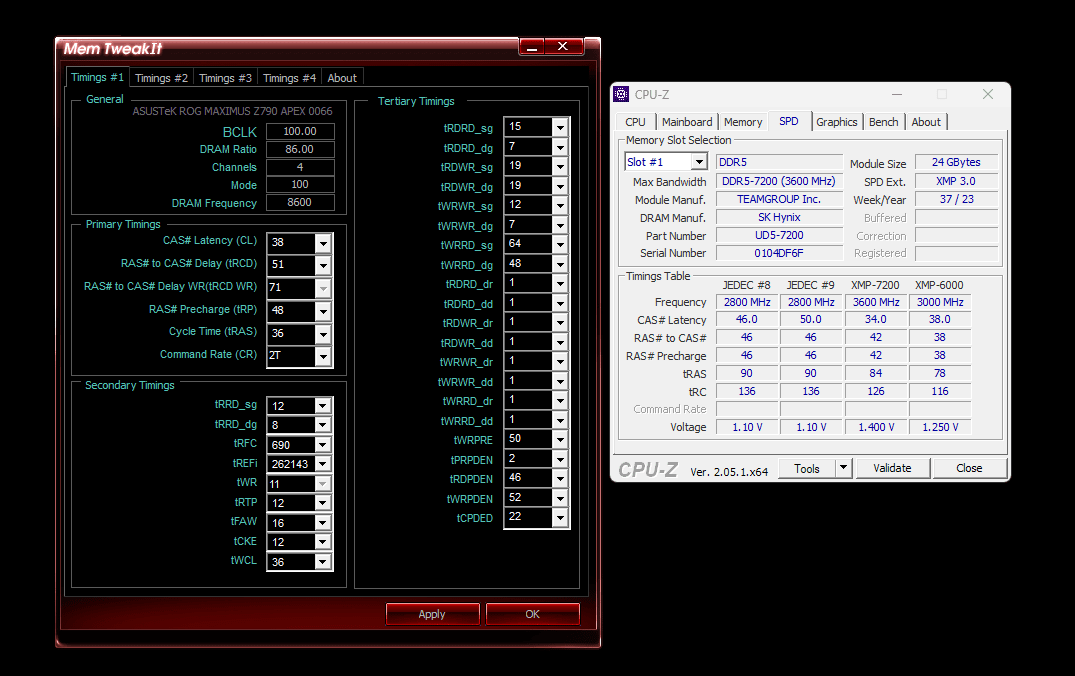Expand the Tools dropdown arrow in CPU-Z
1075x676 pixels.
(843, 468)
